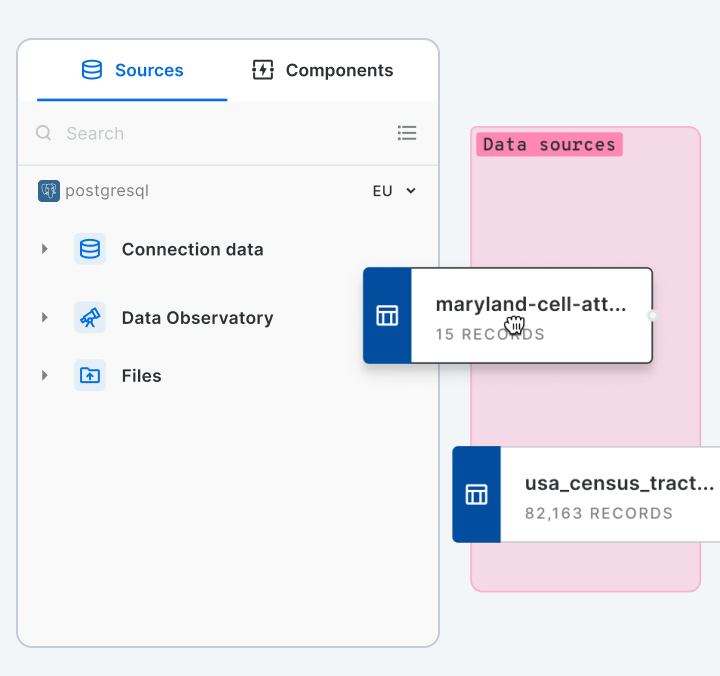Screen dimensions: 720x676
Task: Click the Files upload folder icon
Action: click(x=90, y=376)
